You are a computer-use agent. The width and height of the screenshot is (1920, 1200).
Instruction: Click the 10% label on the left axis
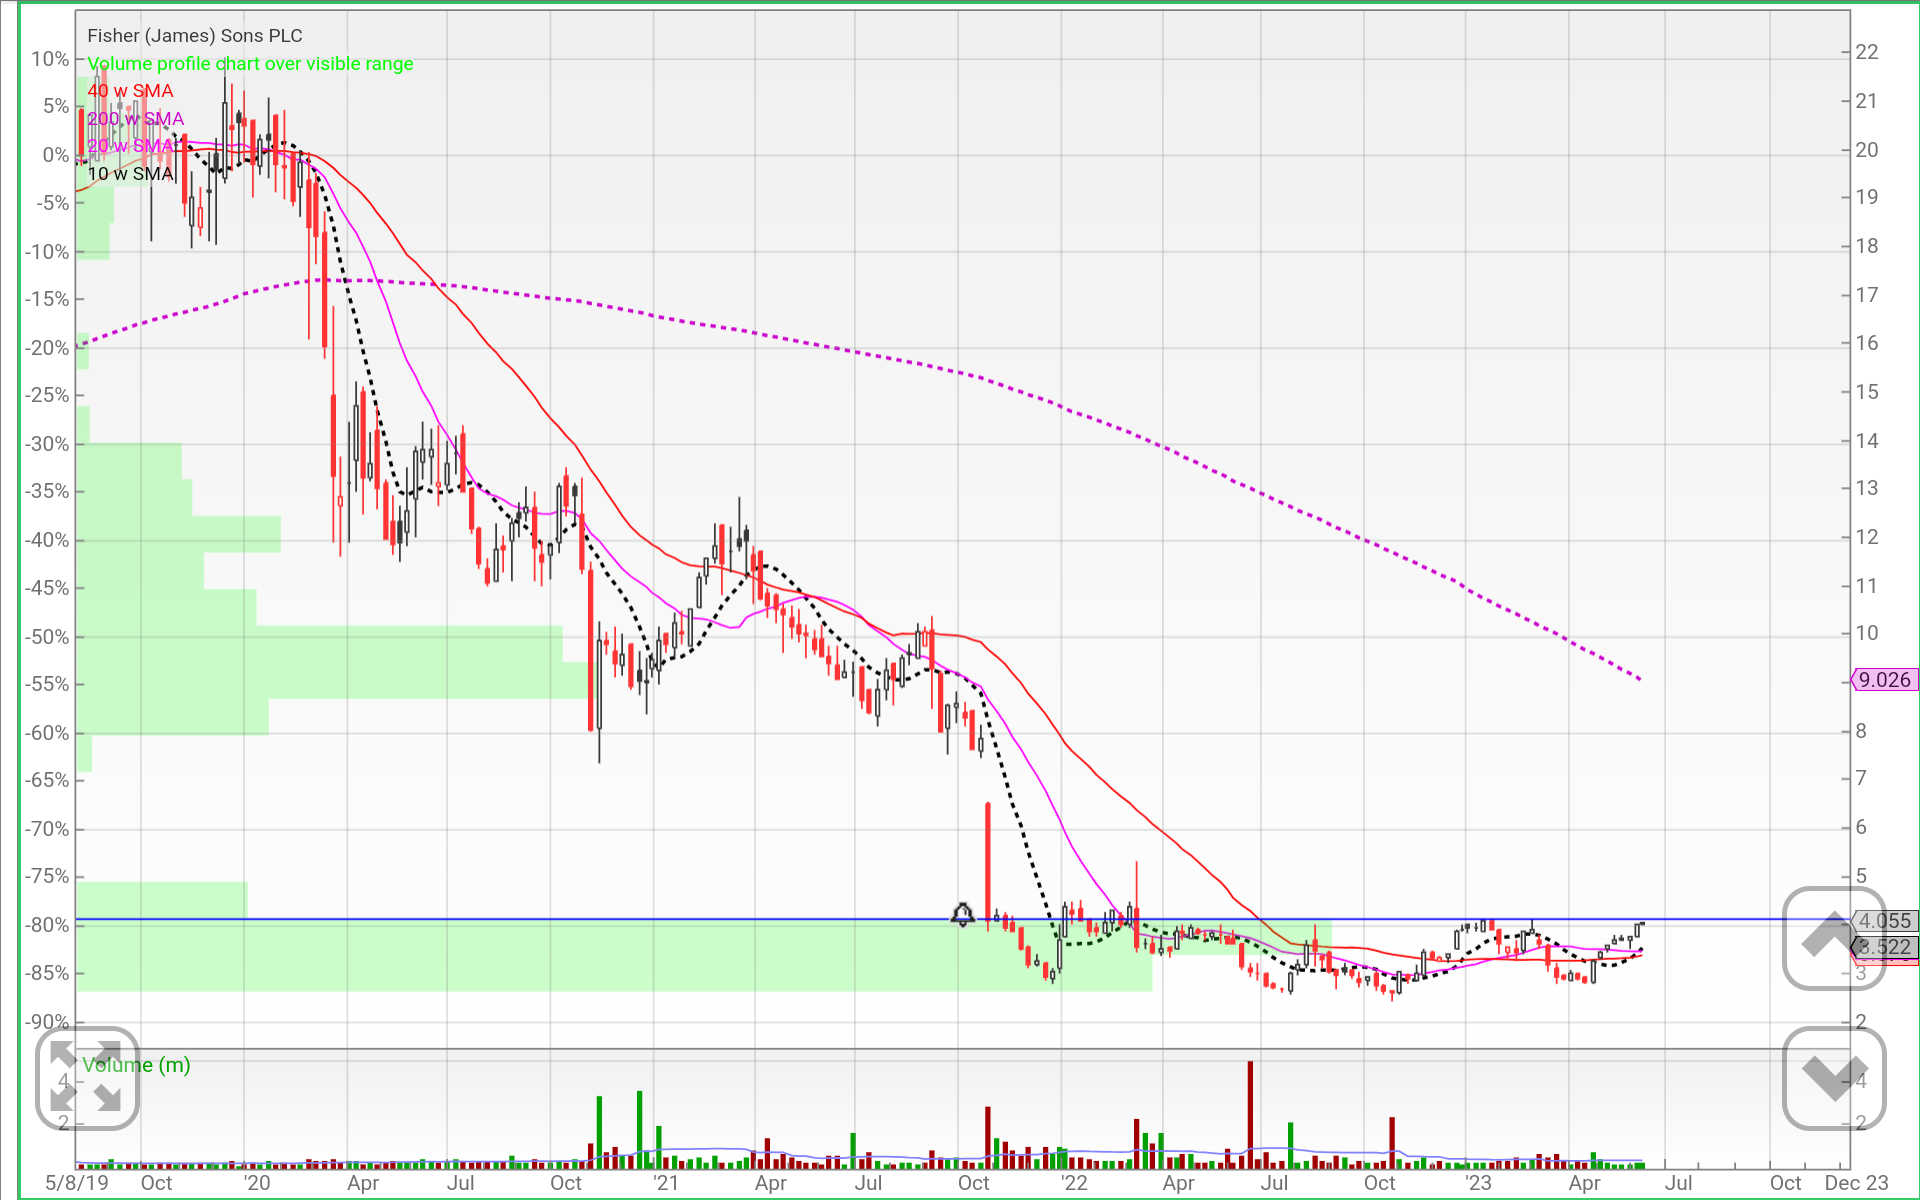coord(50,59)
